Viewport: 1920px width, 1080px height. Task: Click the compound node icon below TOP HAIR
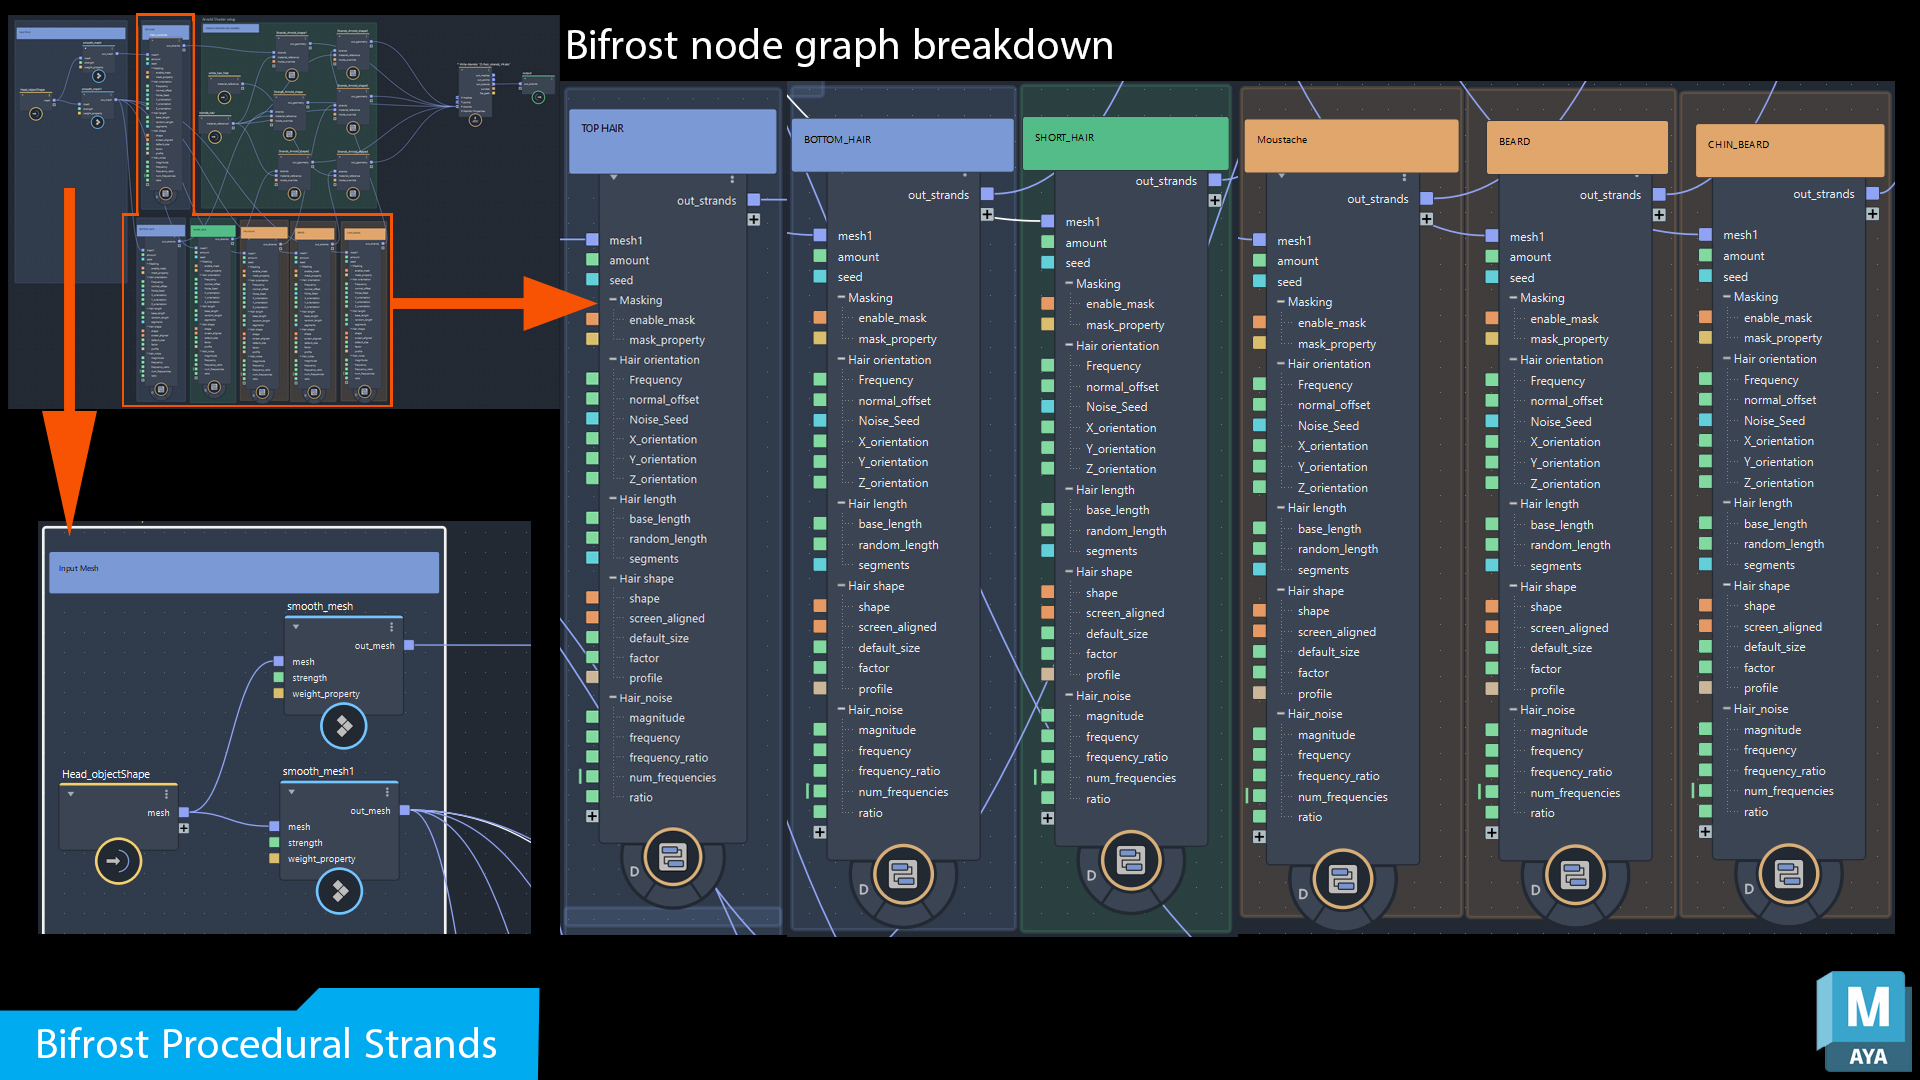click(x=672, y=855)
